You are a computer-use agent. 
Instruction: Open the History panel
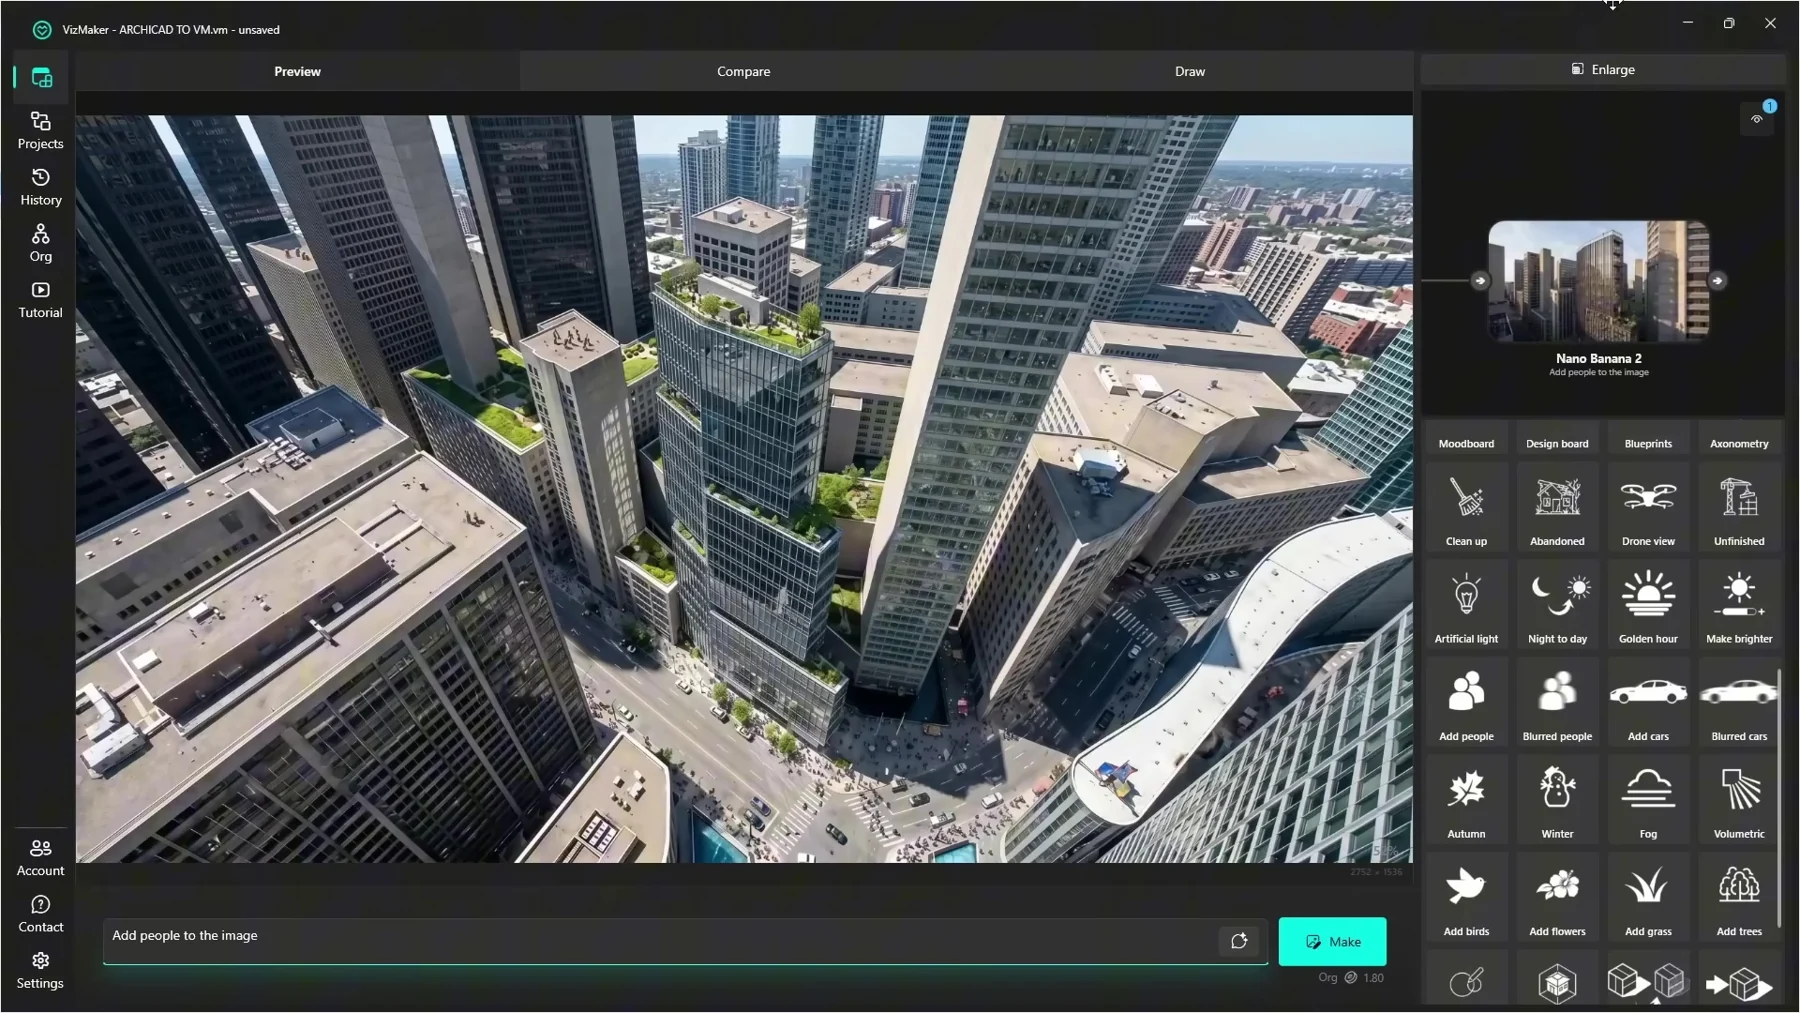(x=40, y=187)
